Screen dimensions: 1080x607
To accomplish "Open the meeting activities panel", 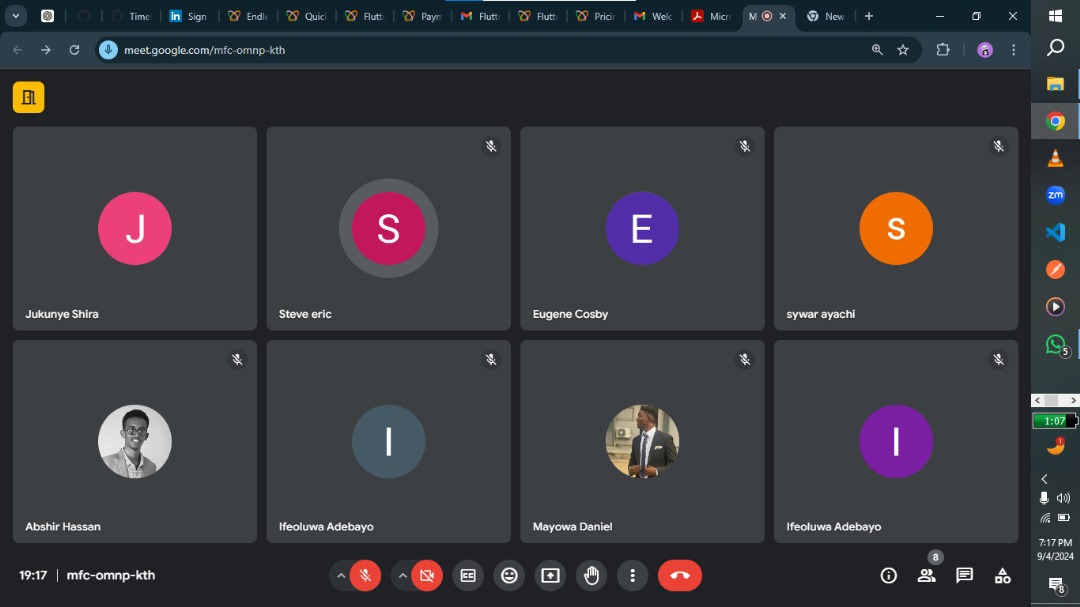I will click(1002, 575).
